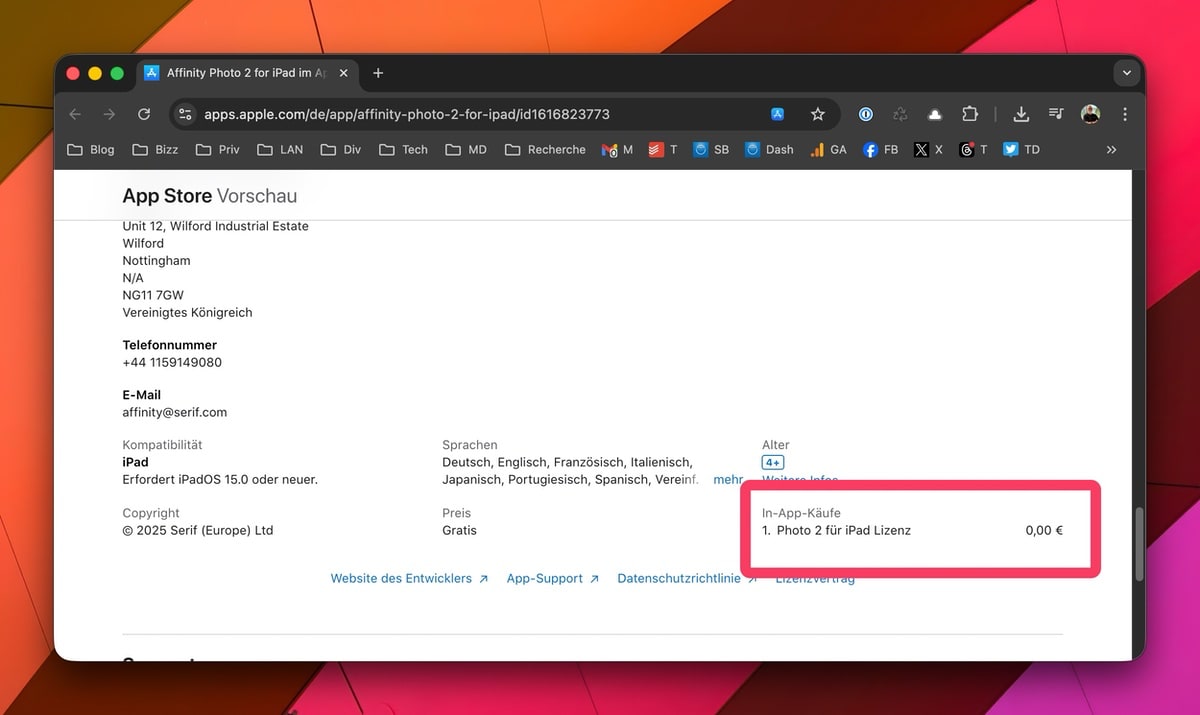Bookmark this page with the star icon
This screenshot has height=715, width=1200.
pos(817,114)
